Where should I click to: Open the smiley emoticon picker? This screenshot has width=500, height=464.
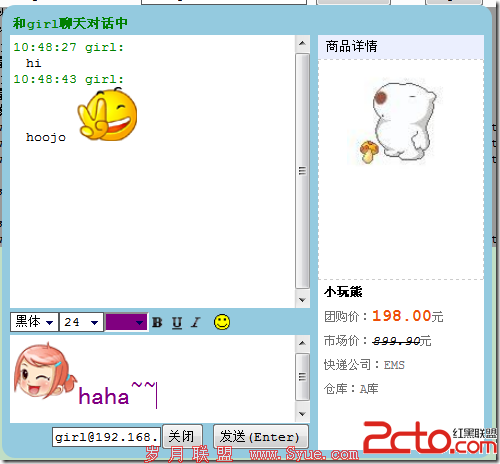222,322
